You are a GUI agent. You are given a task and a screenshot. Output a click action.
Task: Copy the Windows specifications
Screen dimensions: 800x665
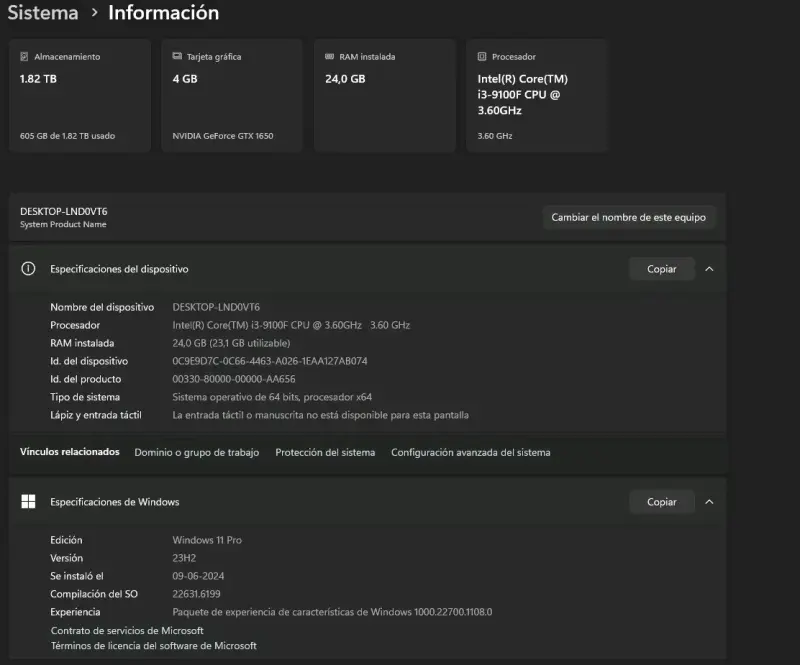(x=662, y=502)
